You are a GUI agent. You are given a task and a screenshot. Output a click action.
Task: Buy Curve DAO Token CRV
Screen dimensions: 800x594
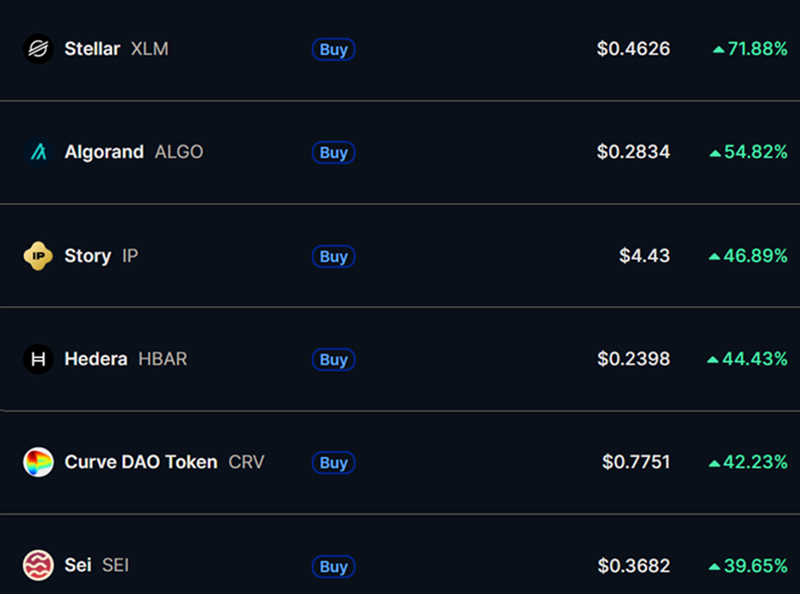(334, 462)
